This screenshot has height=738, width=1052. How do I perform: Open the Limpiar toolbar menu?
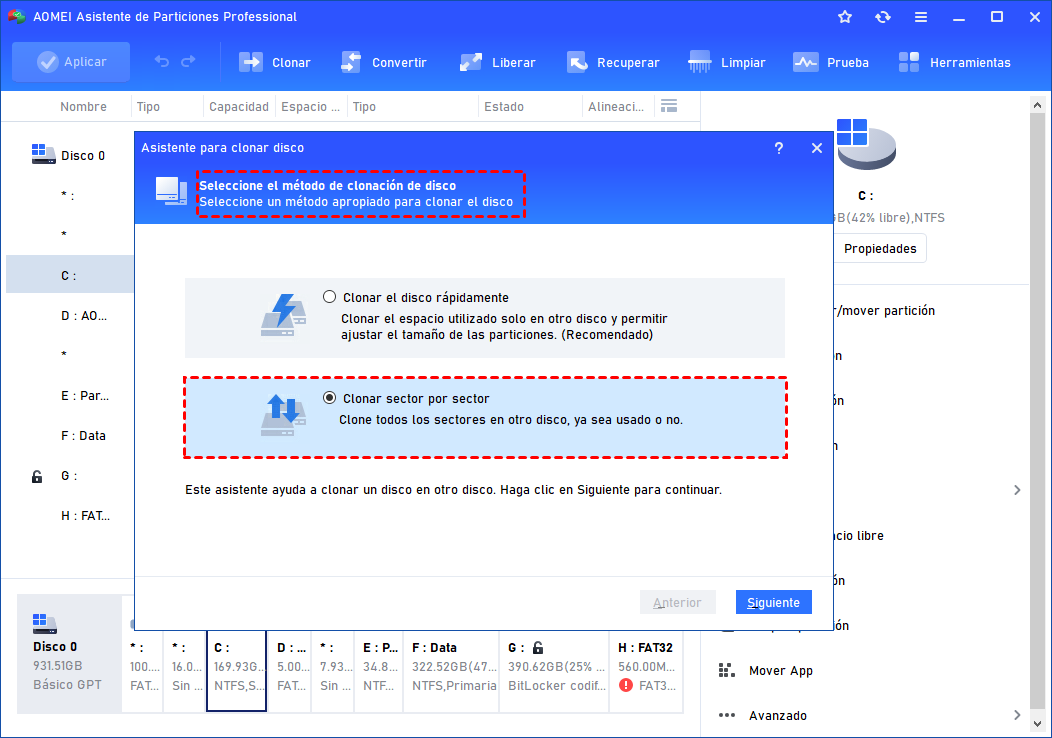pos(727,62)
